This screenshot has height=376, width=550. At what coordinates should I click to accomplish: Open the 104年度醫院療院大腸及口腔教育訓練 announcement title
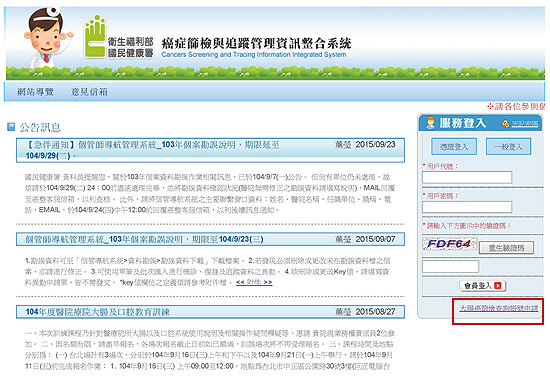98,312
